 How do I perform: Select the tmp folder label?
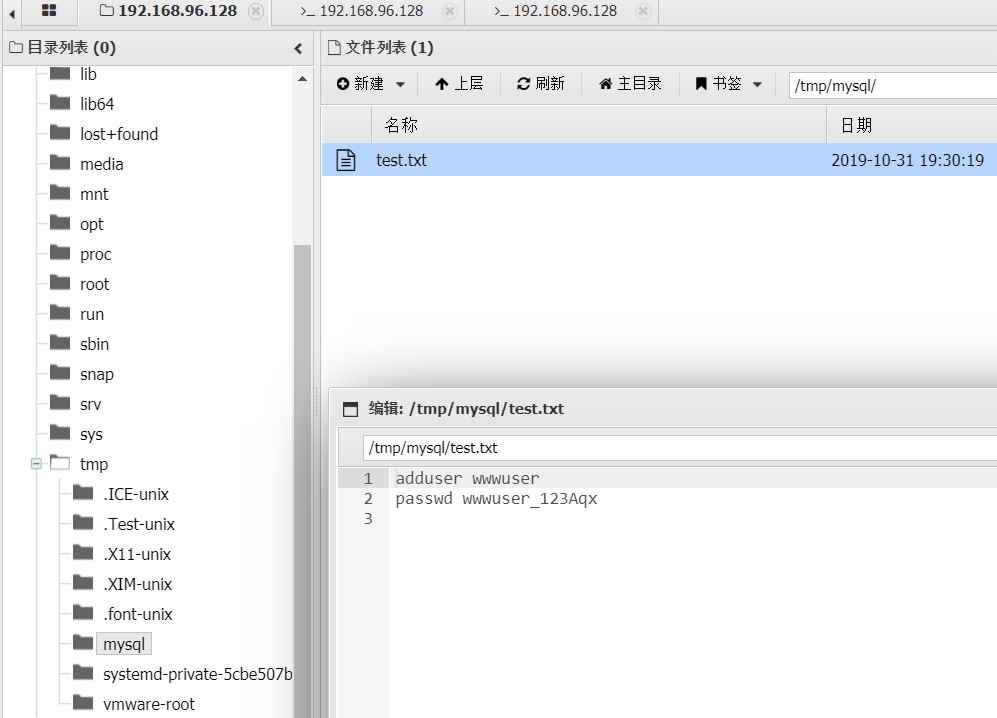tap(94, 464)
